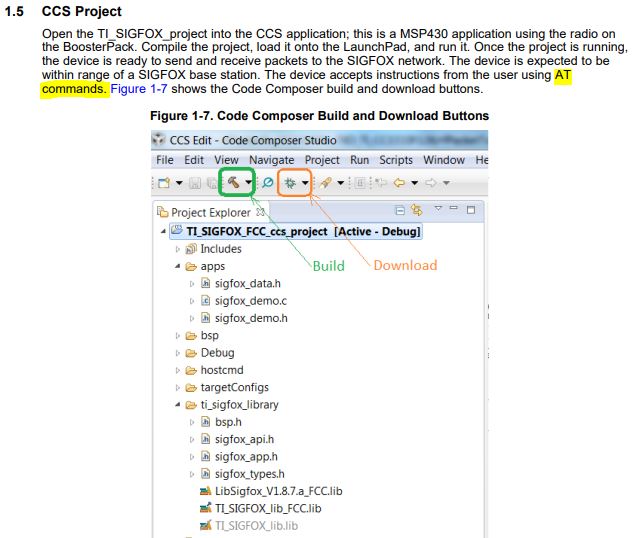Open the View menu
The width and height of the screenshot is (633, 538).
coord(226,160)
